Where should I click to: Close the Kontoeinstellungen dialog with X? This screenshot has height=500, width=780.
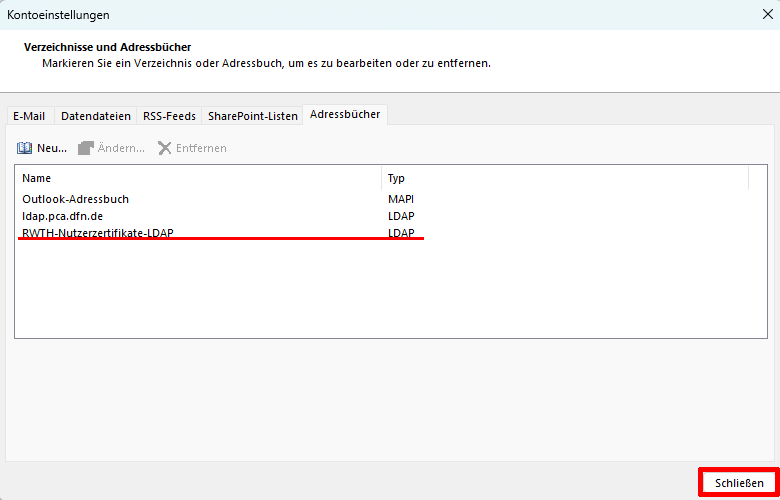click(768, 14)
